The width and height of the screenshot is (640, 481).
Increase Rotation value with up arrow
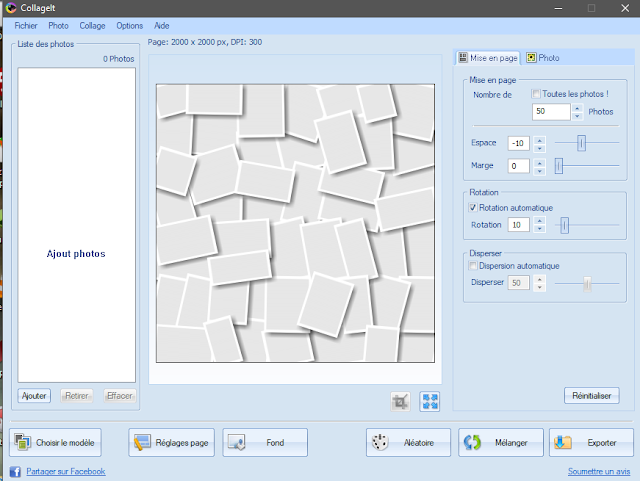tap(540, 221)
